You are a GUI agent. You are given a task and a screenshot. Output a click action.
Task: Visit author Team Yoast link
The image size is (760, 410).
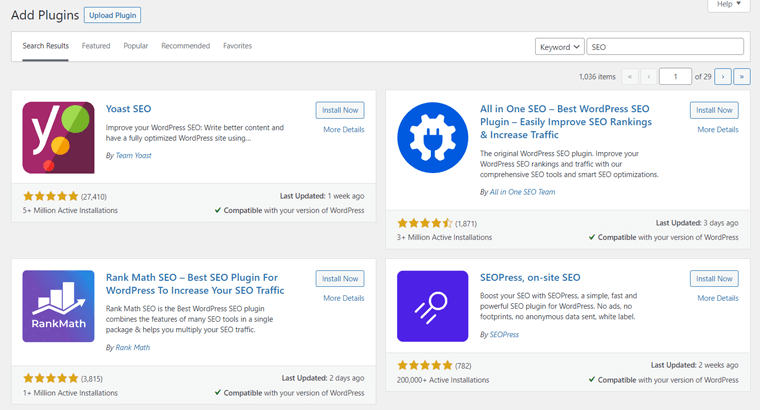[133, 156]
